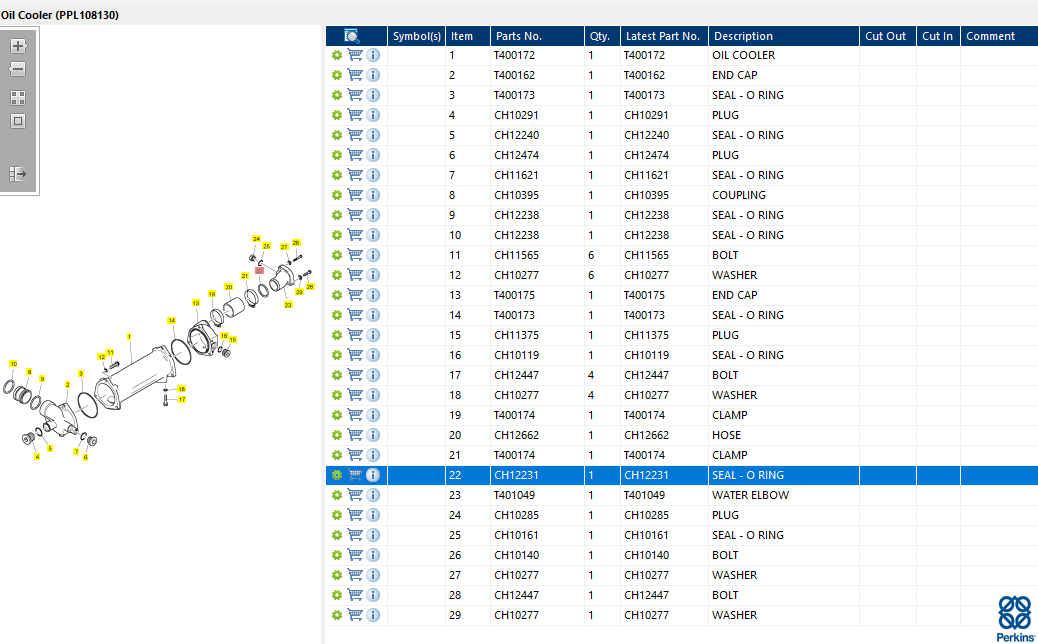Add item 17 BOLT CH12447 to cart
Image resolution: width=1038 pixels, height=644 pixels.
coord(355,375)
